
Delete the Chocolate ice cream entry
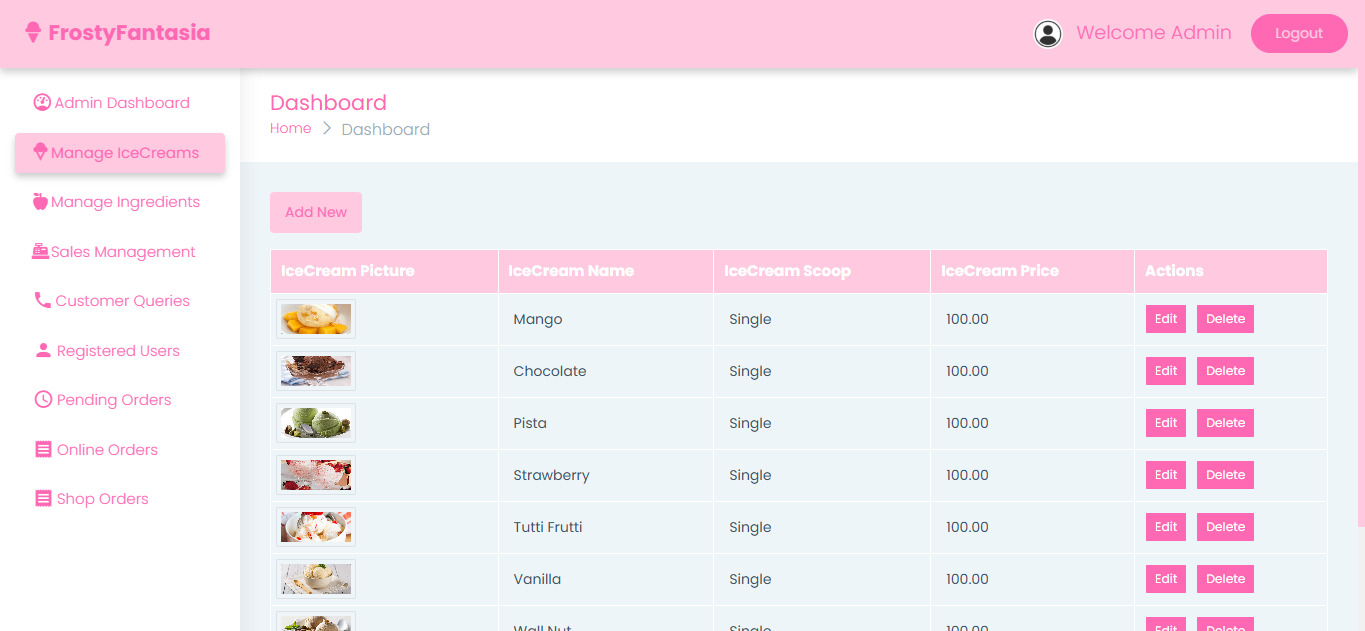(1225, 371)
